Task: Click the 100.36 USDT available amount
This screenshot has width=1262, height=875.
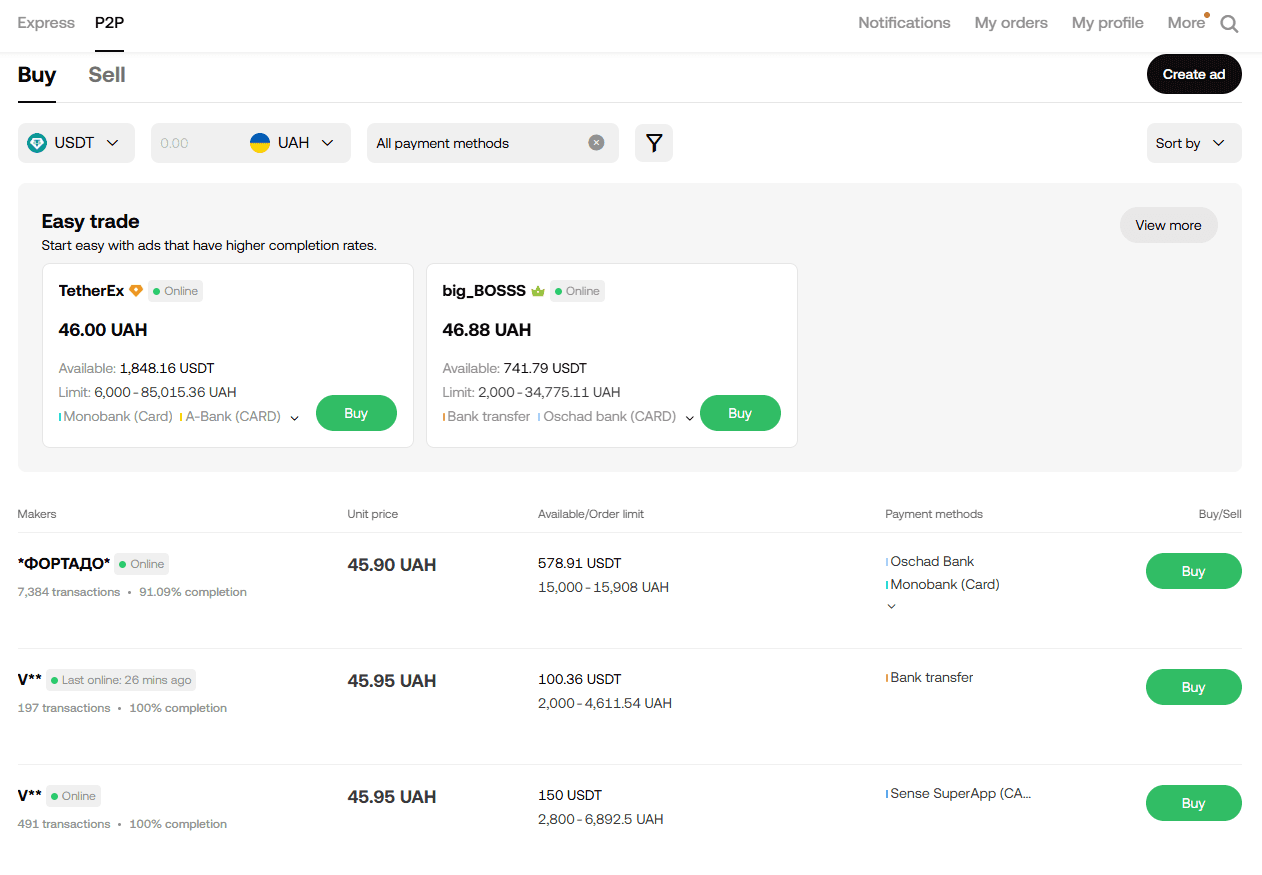Action: [579, 679]
